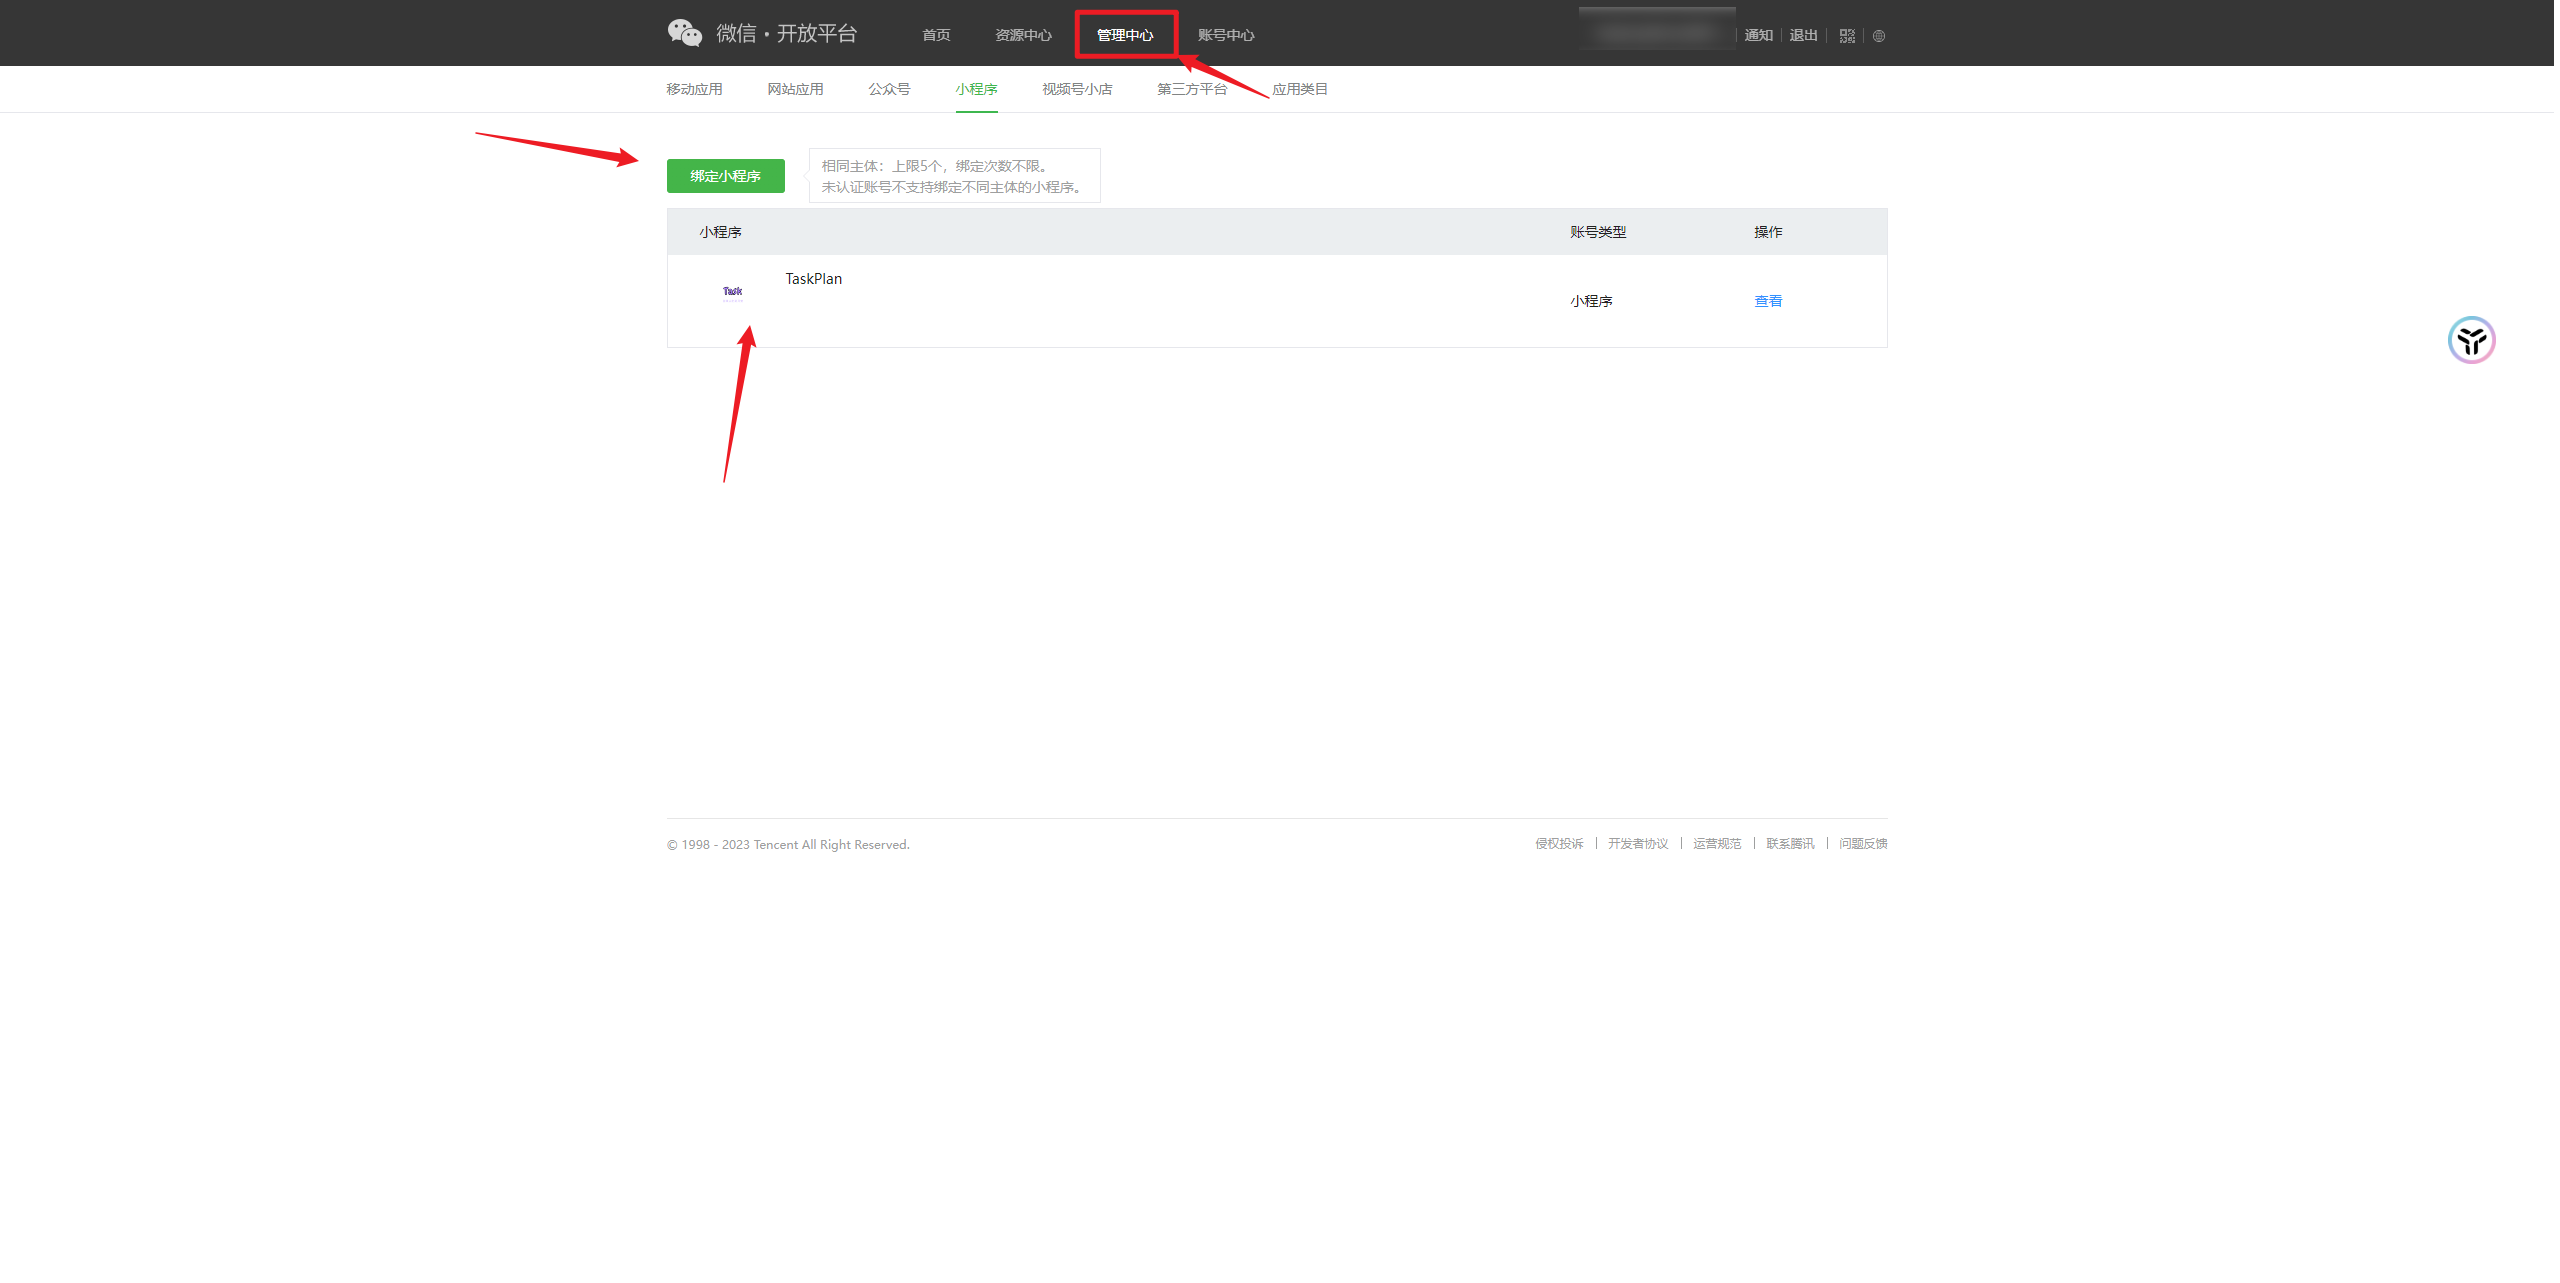Click the green 绑定小程序 button
The width and height of the screenshot is (2560, 1283).
(725, 176)
